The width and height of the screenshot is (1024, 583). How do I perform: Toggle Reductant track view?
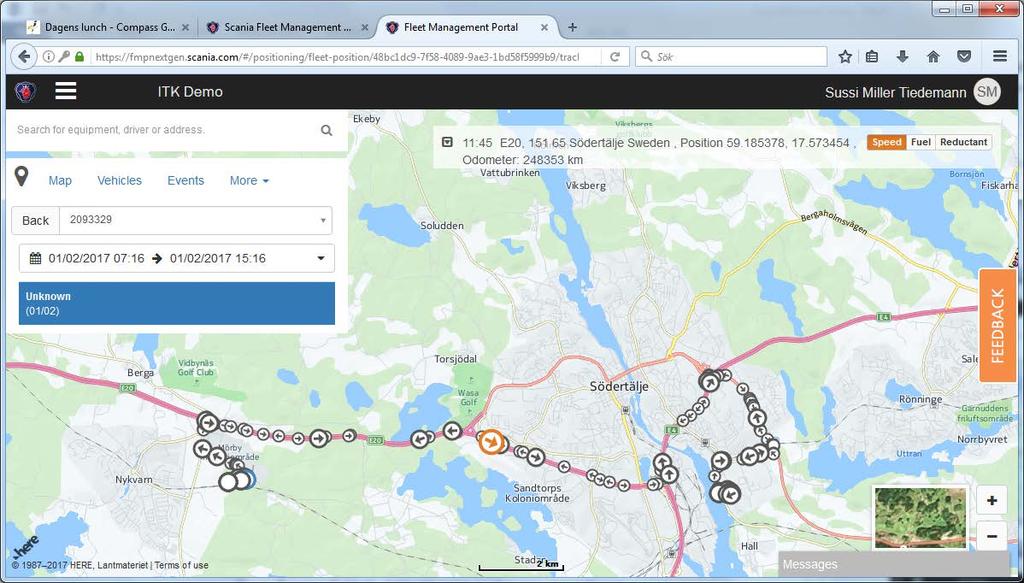click(x=963, y=142)
